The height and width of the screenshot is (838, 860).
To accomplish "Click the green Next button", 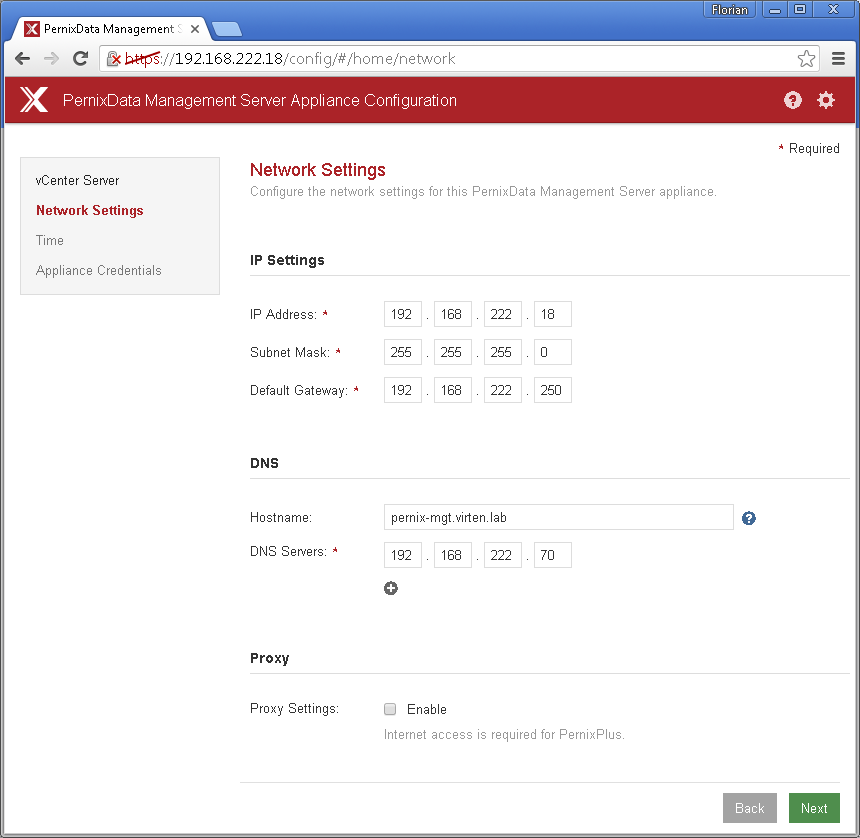I will (814, 808).
